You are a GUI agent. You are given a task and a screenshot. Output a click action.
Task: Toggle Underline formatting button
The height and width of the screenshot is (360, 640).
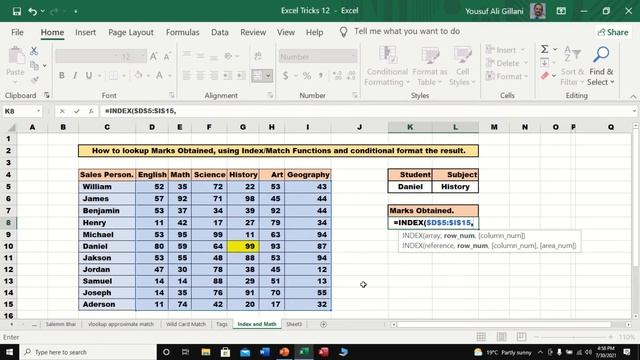(x=89, y=76)
